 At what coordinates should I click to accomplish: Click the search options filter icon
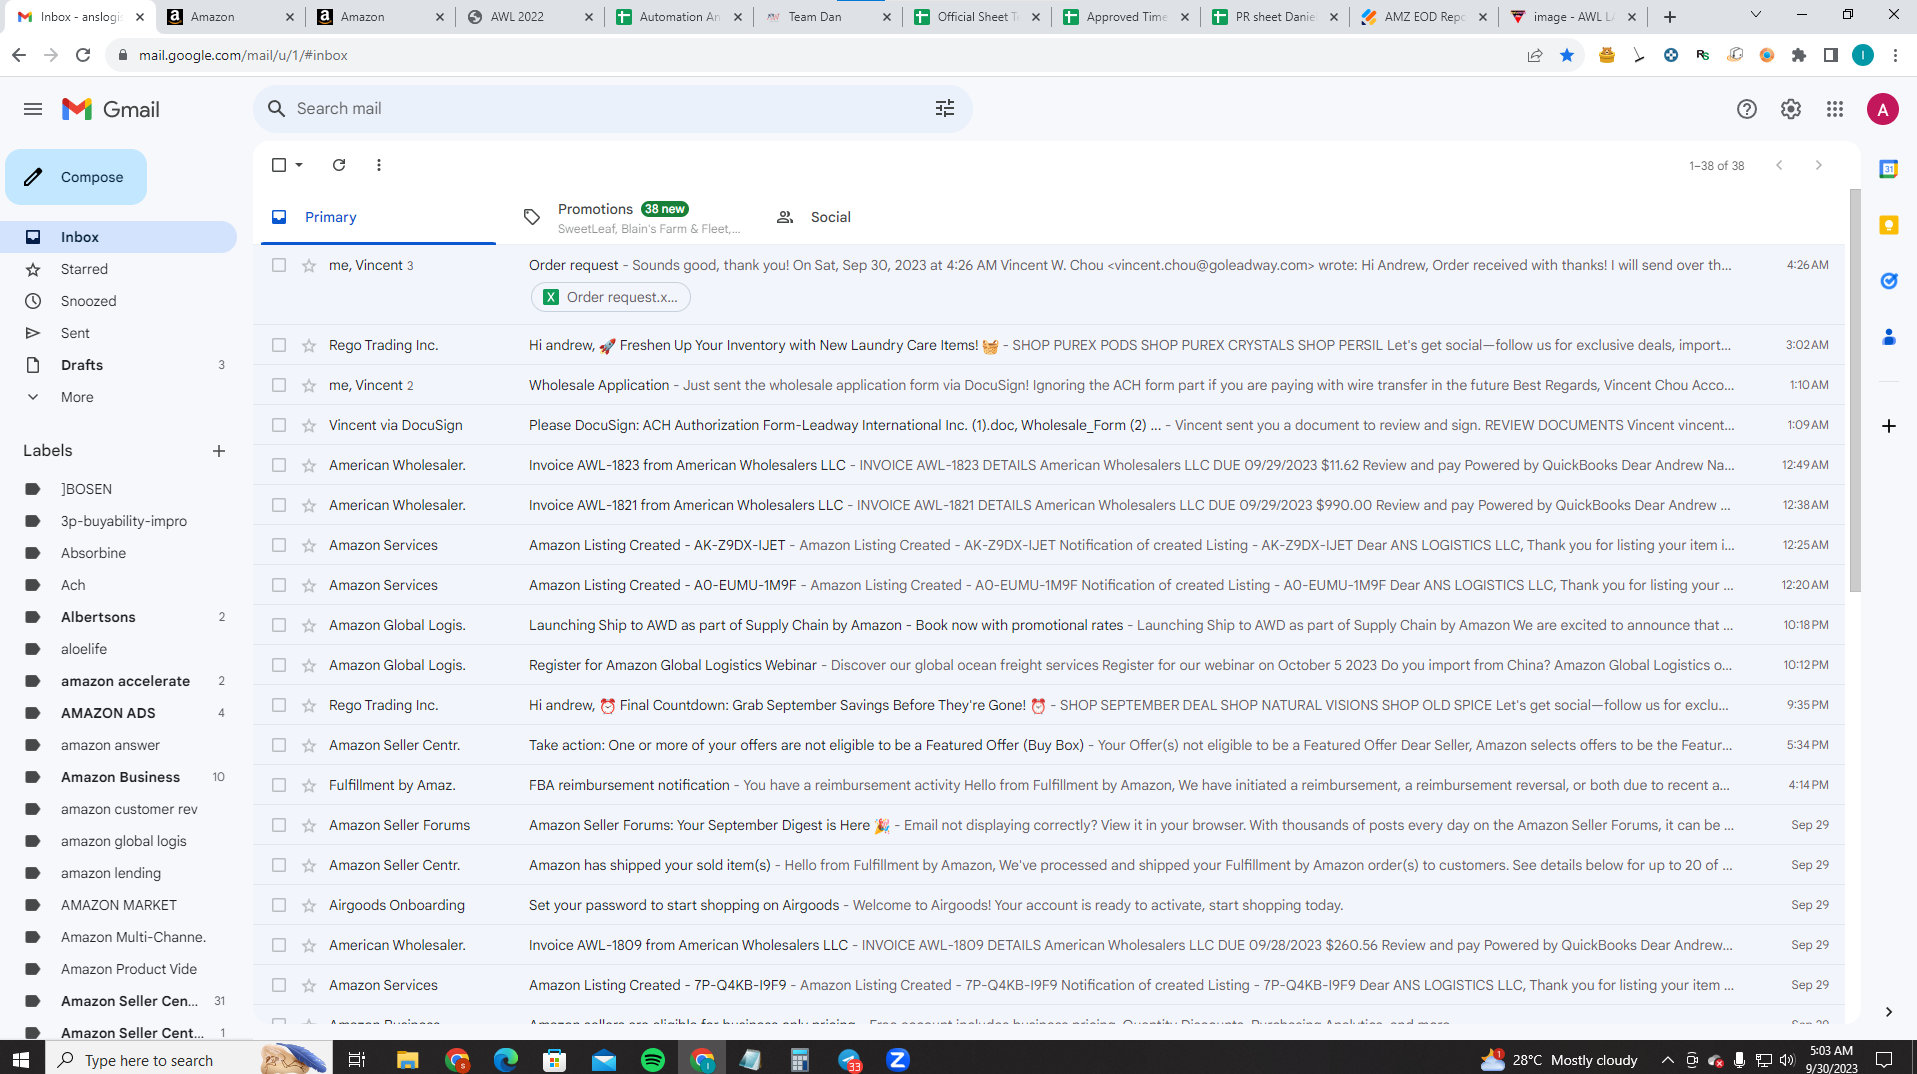945,109
